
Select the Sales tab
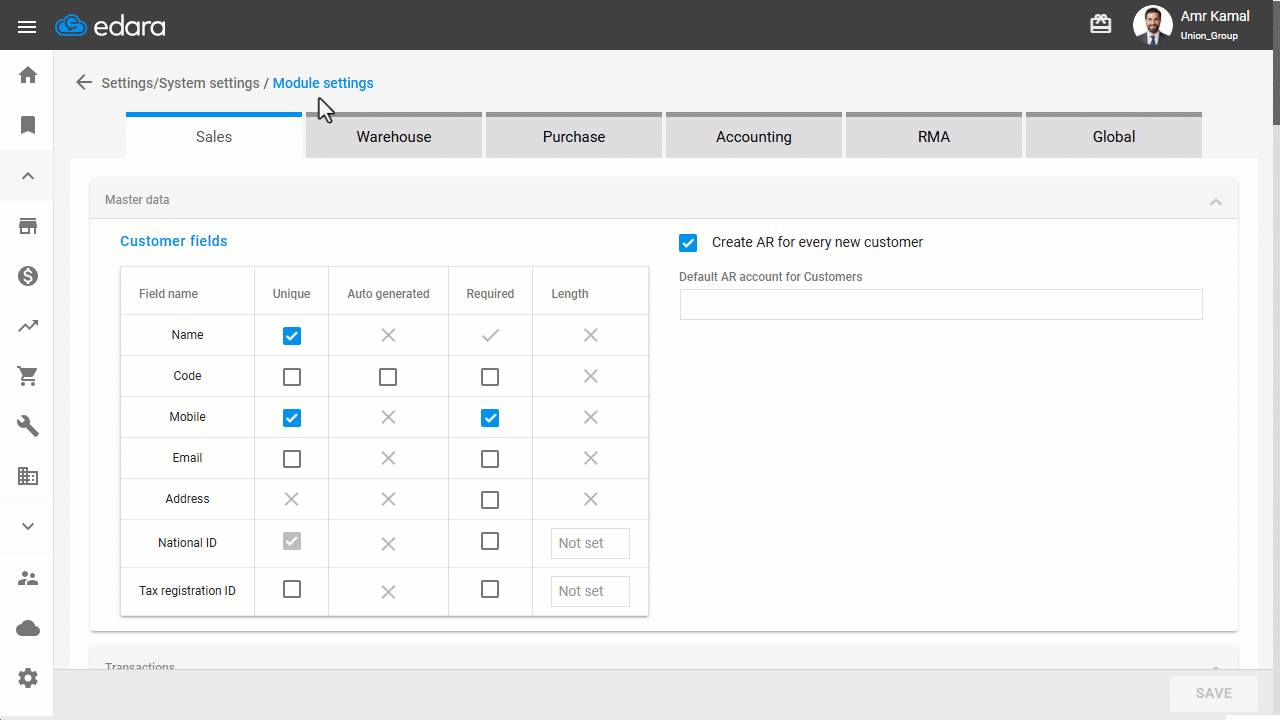(x=214, y=135)
